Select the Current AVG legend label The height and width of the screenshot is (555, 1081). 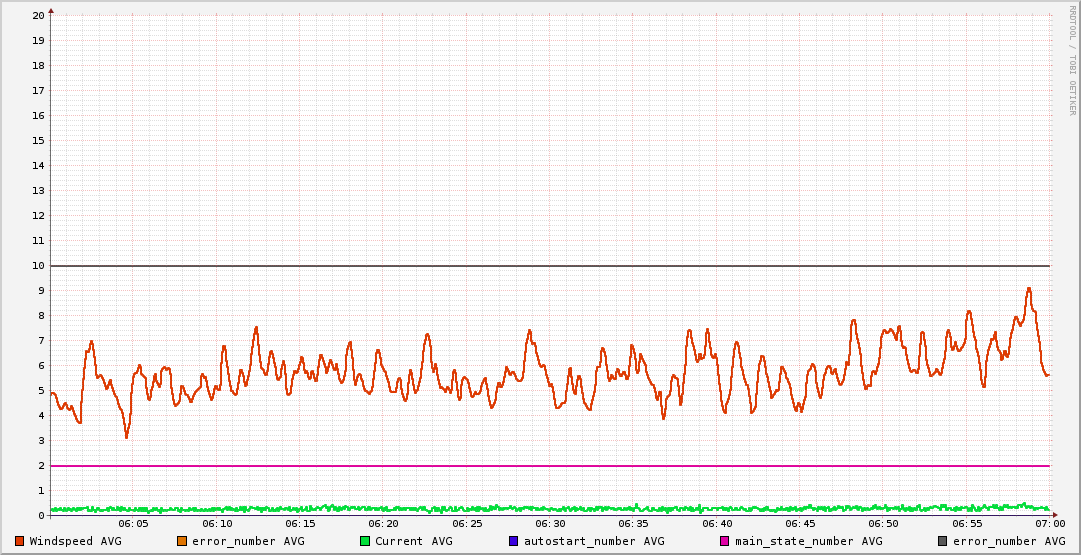413,541
